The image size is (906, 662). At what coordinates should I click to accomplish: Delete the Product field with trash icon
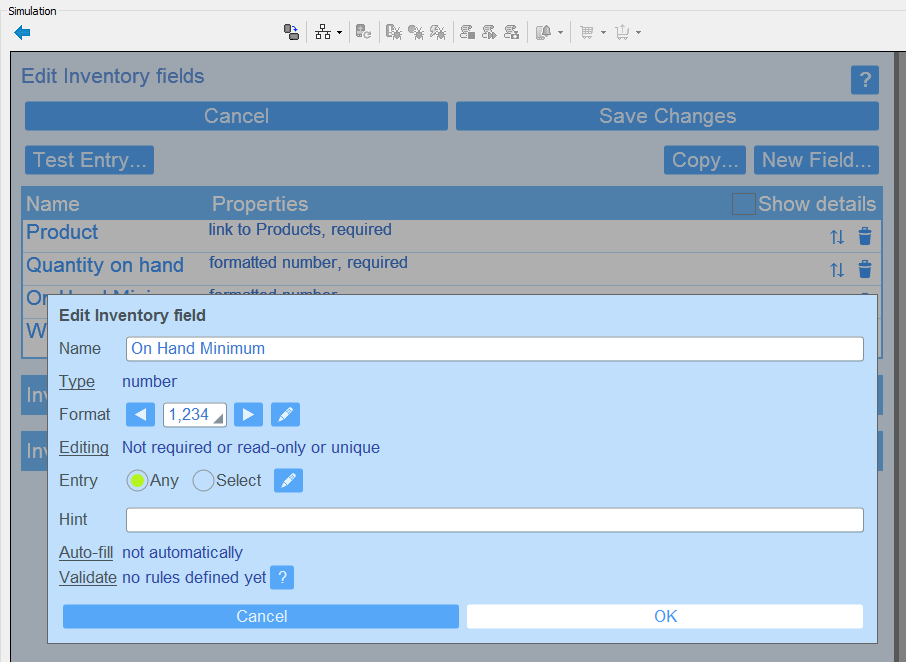pyautogui.click(x=865, y=237)
